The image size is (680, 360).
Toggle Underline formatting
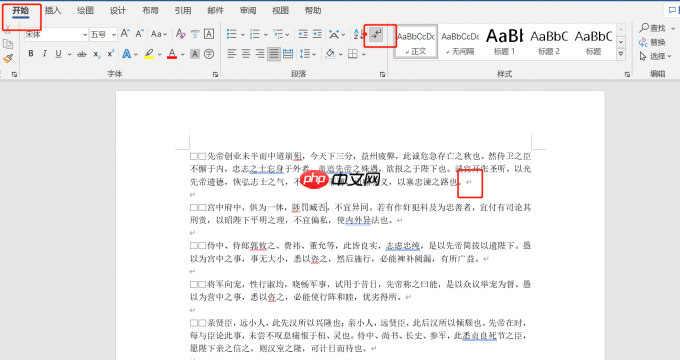tap(58, 54)
